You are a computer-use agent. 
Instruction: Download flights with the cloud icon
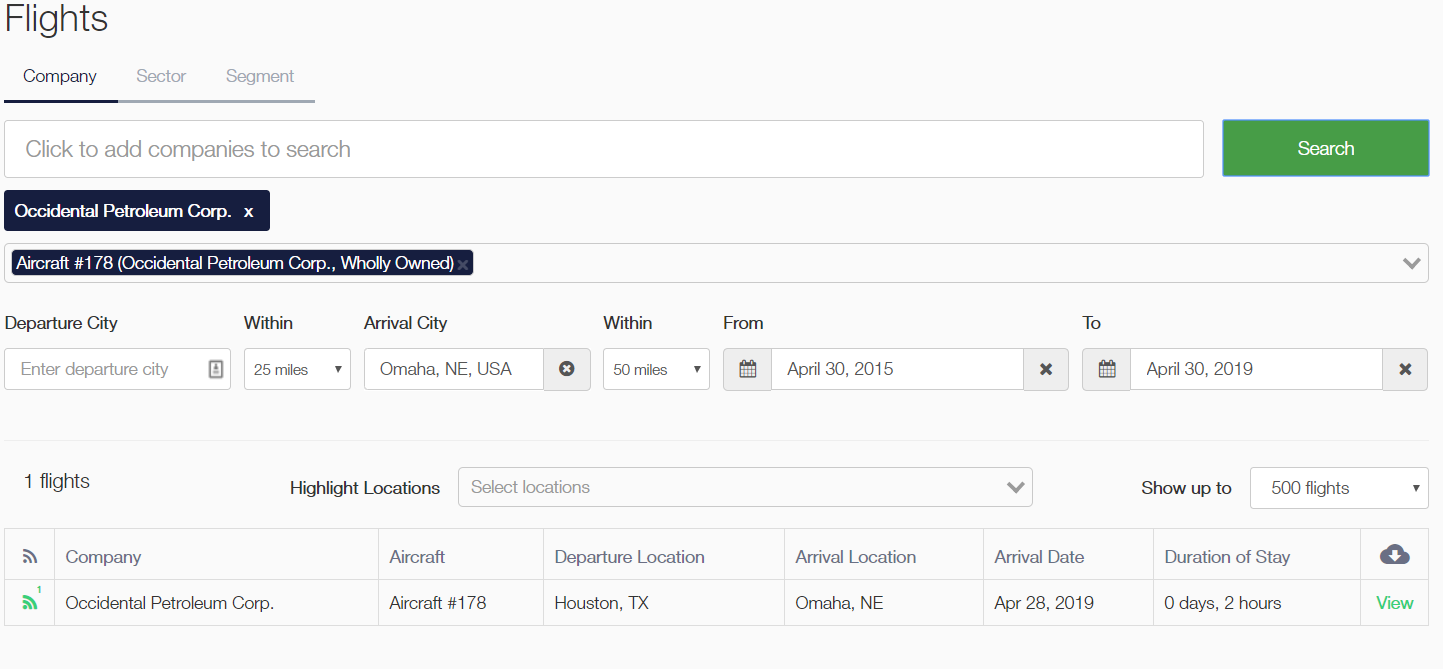click(1395, 555)
